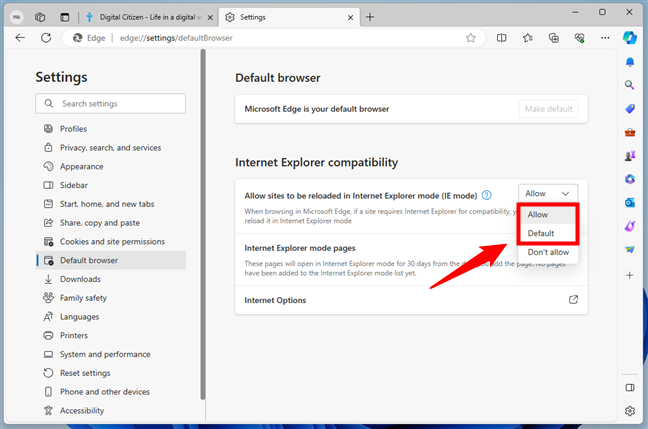
Task: Open Phone and other devices settings
Action: pyautogui.click(x=111, y=391)
